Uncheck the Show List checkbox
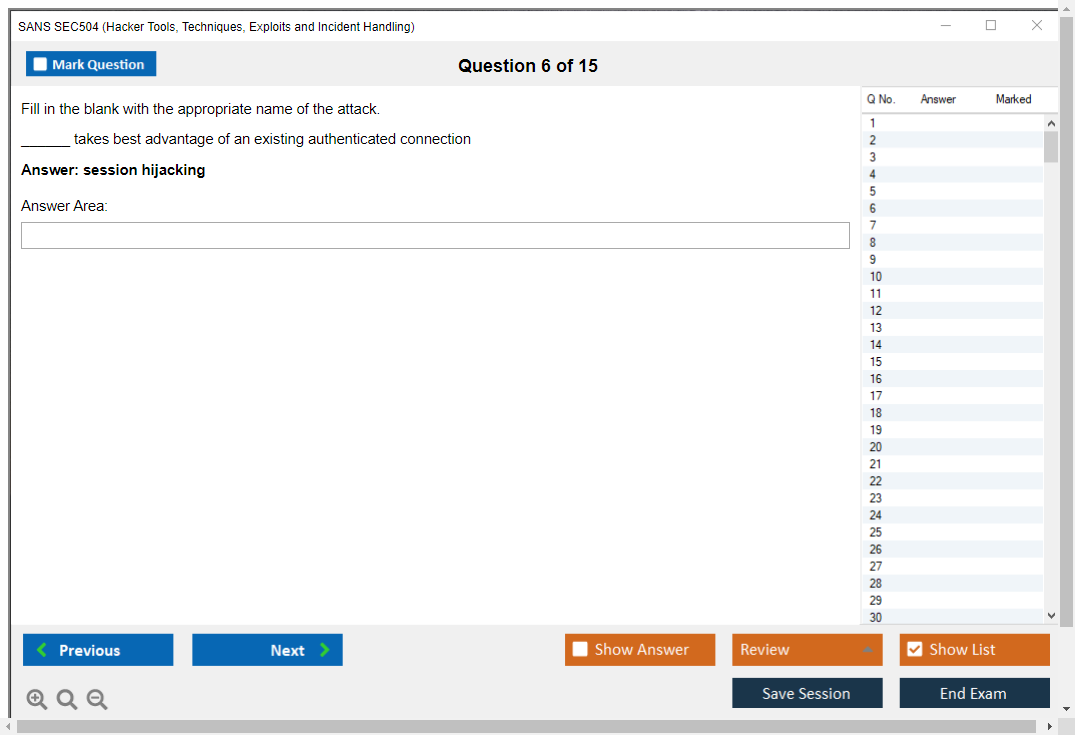This screenshot has height=735, width=1075. click(914, 650)
